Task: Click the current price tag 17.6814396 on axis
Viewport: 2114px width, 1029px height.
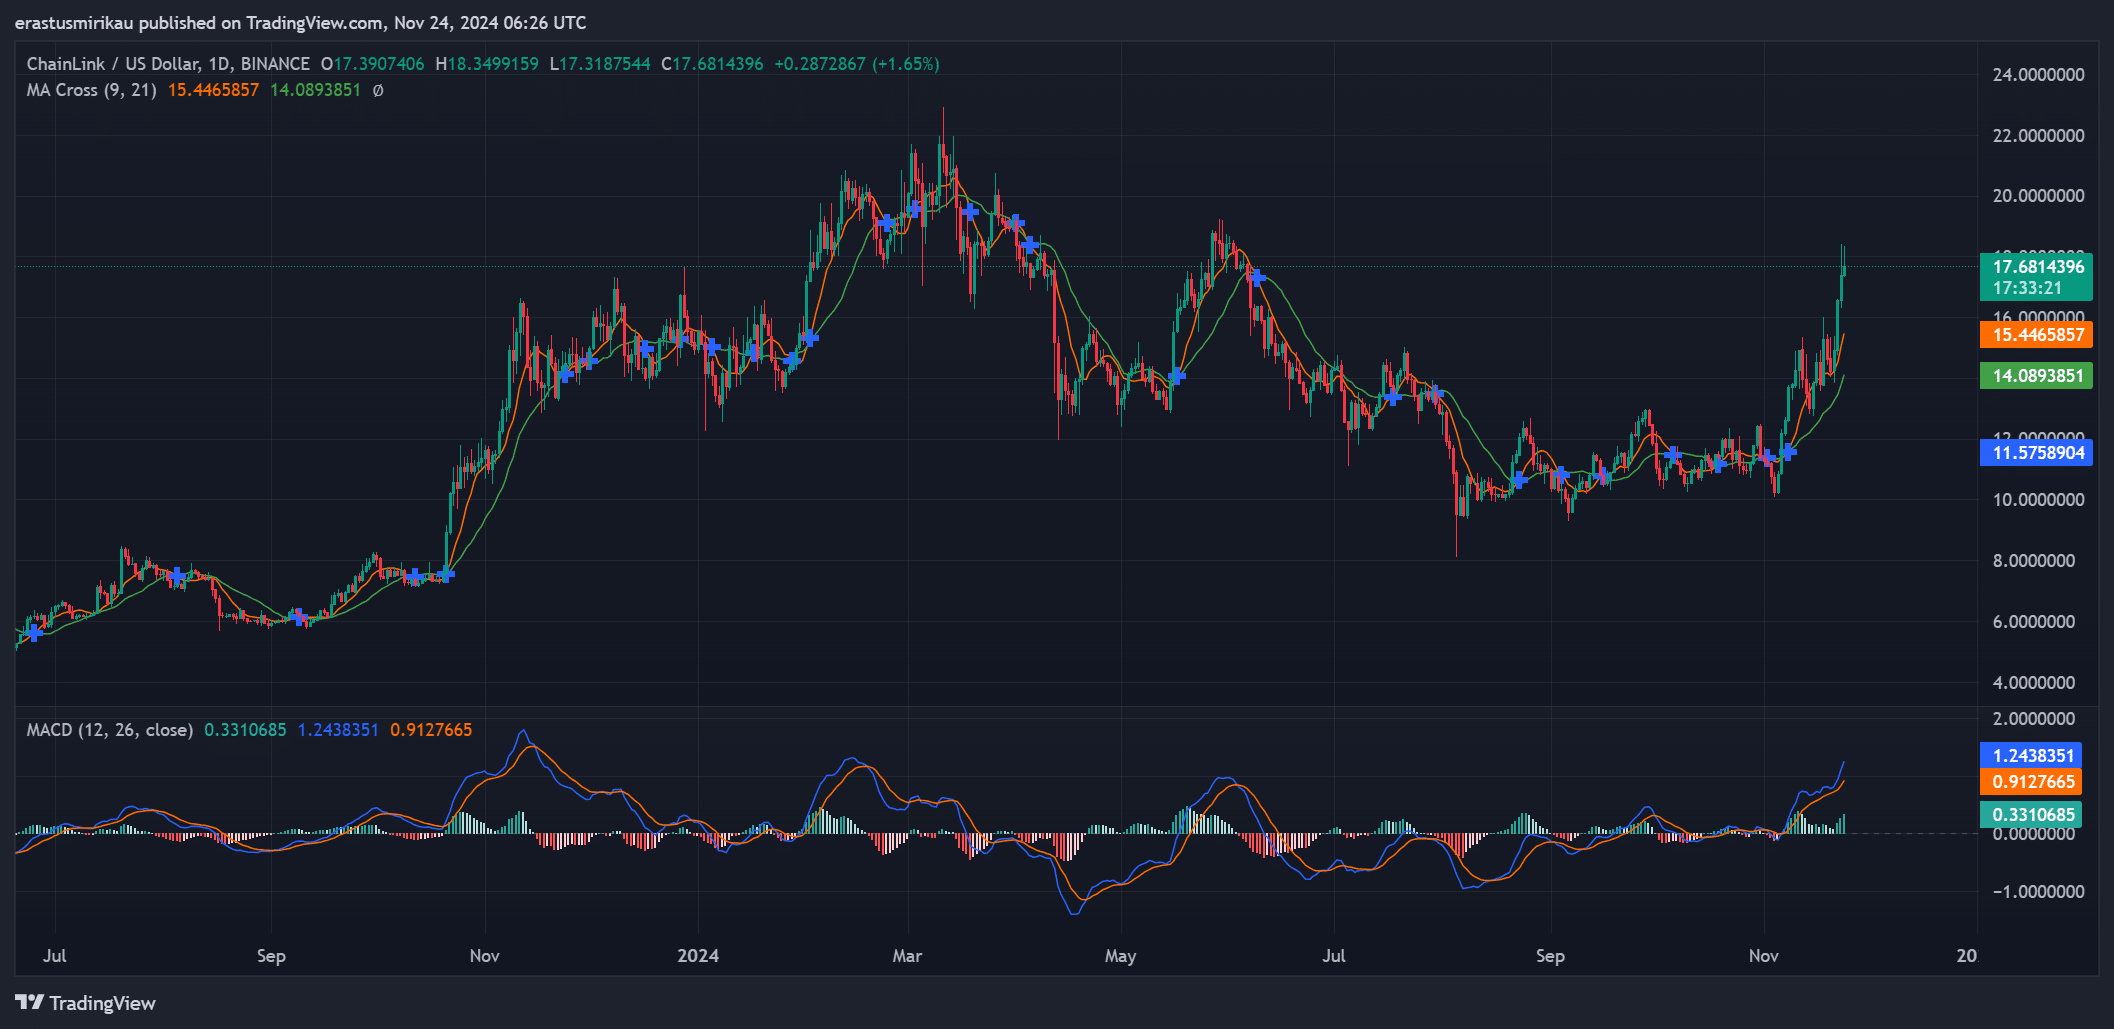Action: pyautogui.click(x=2037, y=267)
